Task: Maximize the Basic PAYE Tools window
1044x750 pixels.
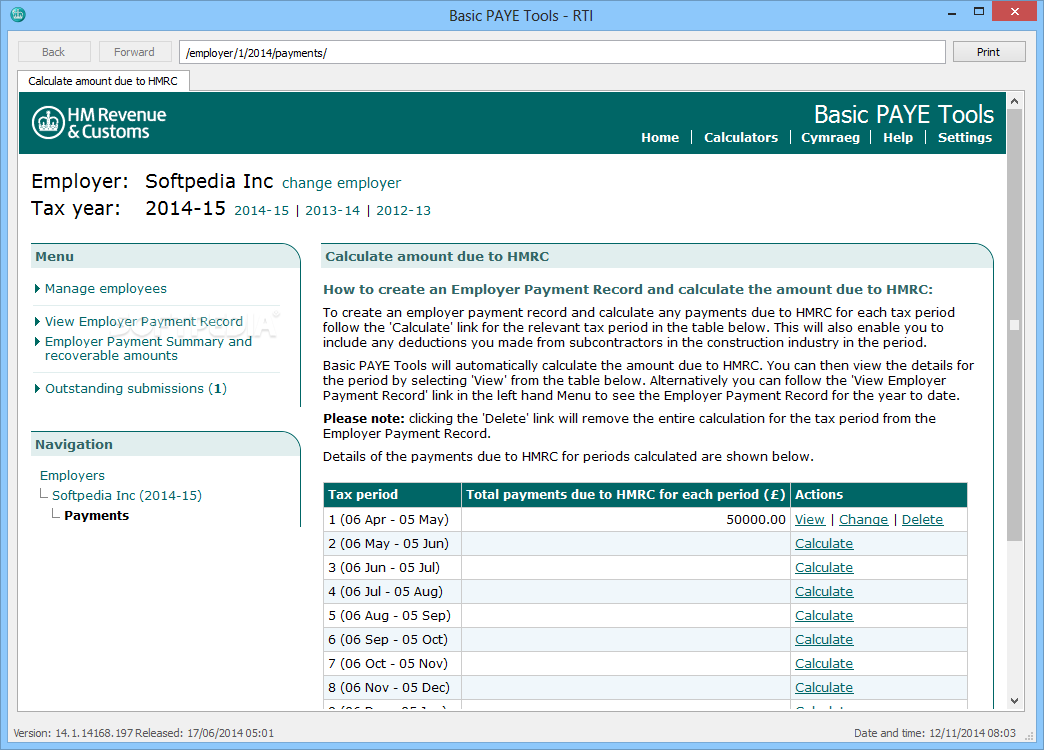Action: tap(978, 12)
